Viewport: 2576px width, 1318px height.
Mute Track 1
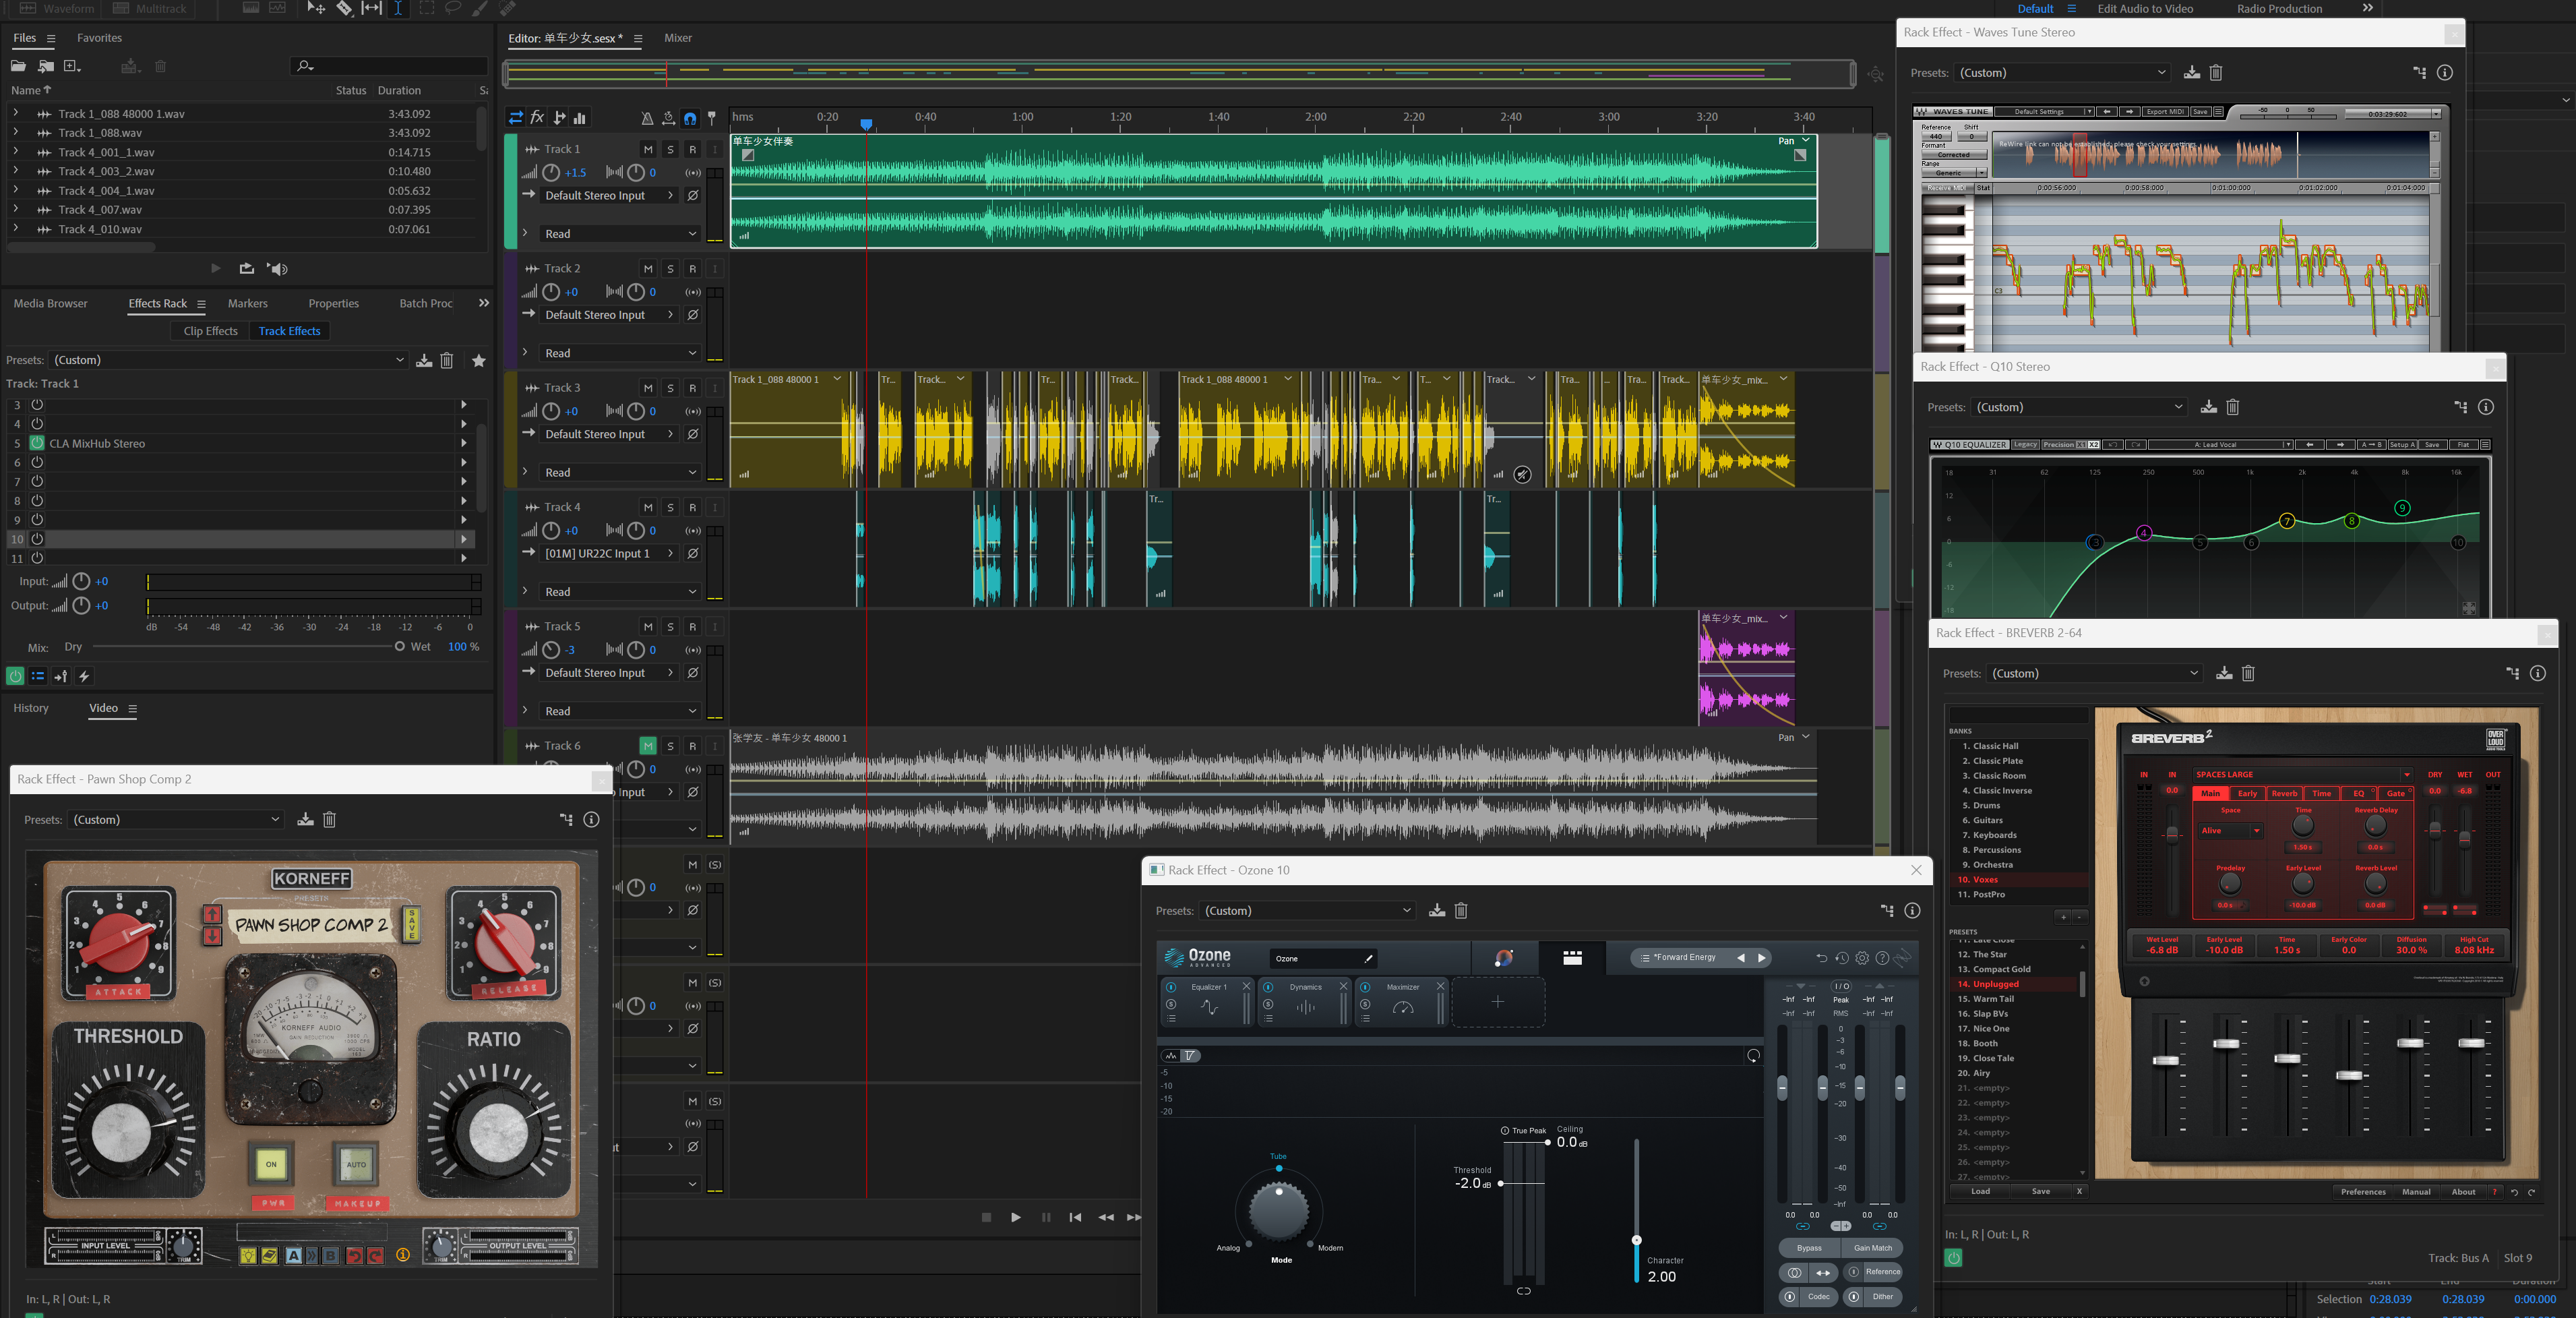tap(648, 149)
